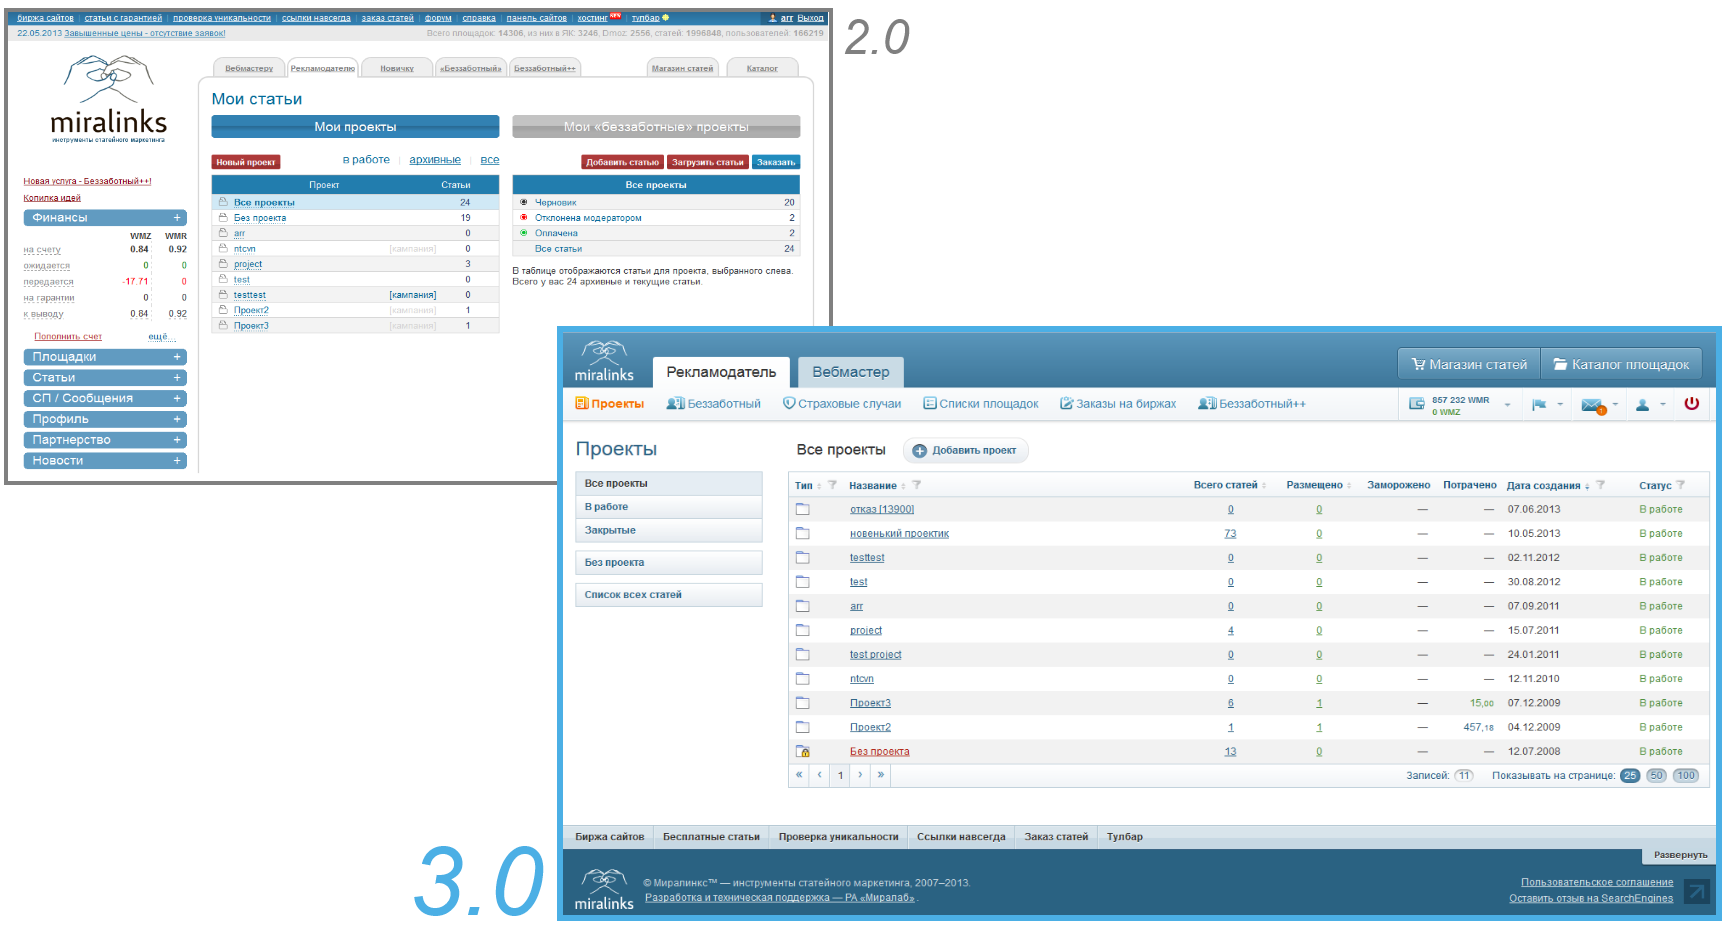The height and width of the screenshot is (928, 1728).
Task: Show 100 records per page
Action: pyautogui.click(x=1686, y=776)
